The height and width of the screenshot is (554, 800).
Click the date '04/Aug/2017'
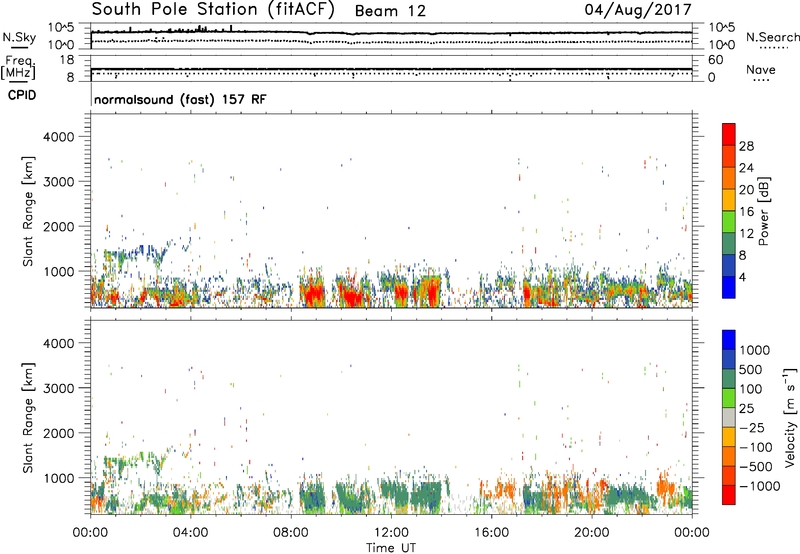638,10
